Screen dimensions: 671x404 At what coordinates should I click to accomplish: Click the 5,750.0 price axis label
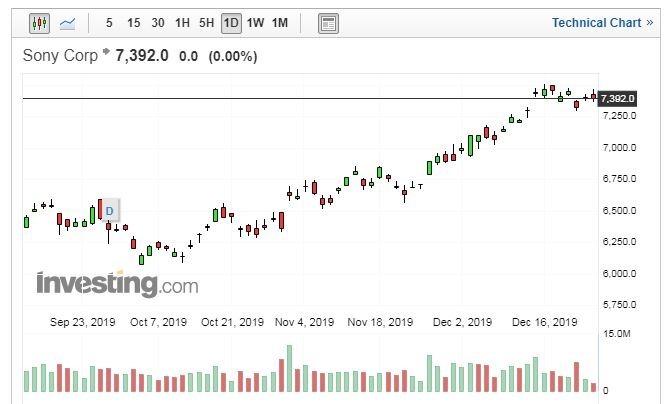click(619, 305)
